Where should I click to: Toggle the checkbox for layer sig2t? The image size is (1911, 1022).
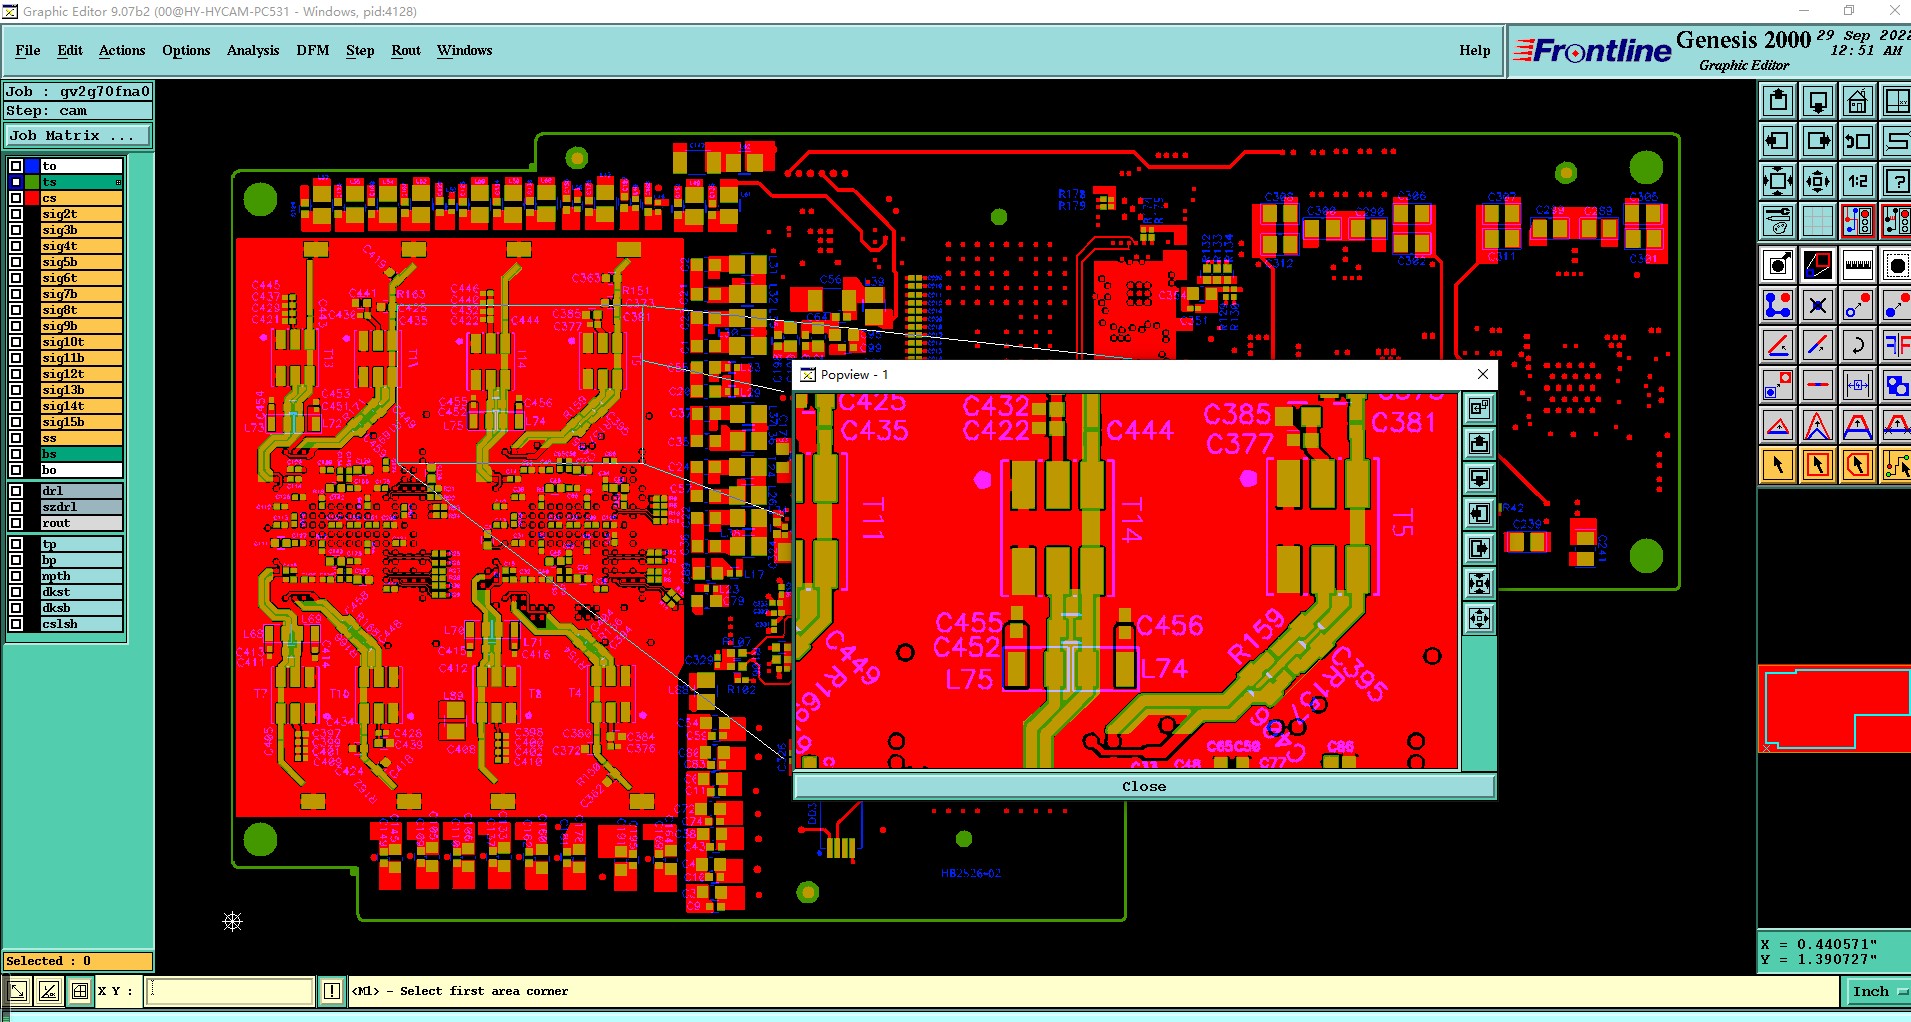click(x=16, y=214)
